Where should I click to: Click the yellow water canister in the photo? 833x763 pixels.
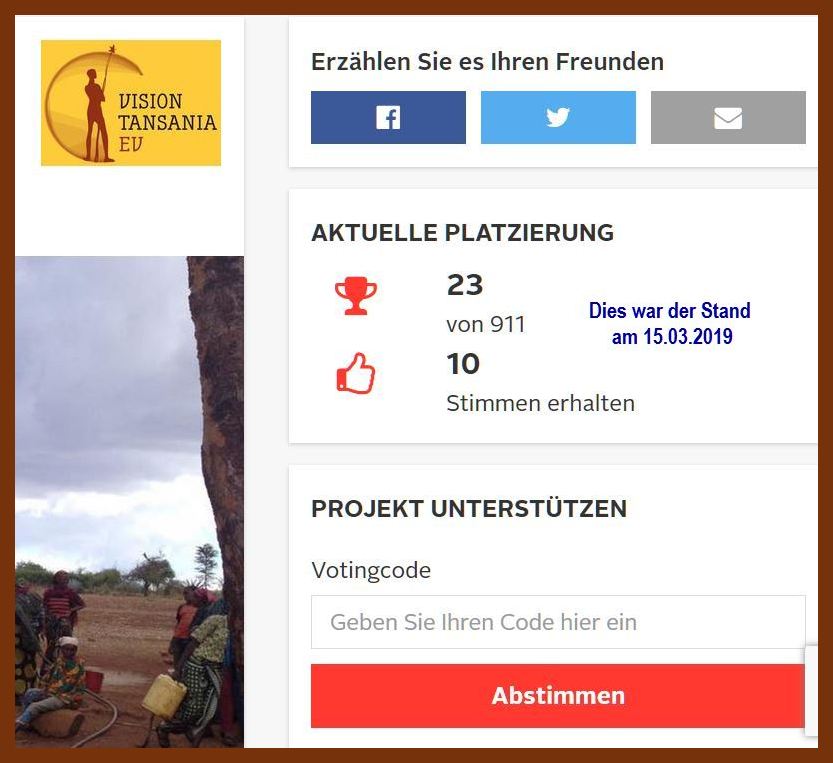[x=165, y=696]
